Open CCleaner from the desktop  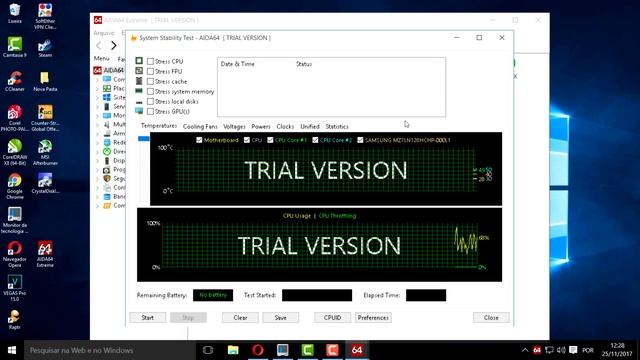tap(15, 80)
